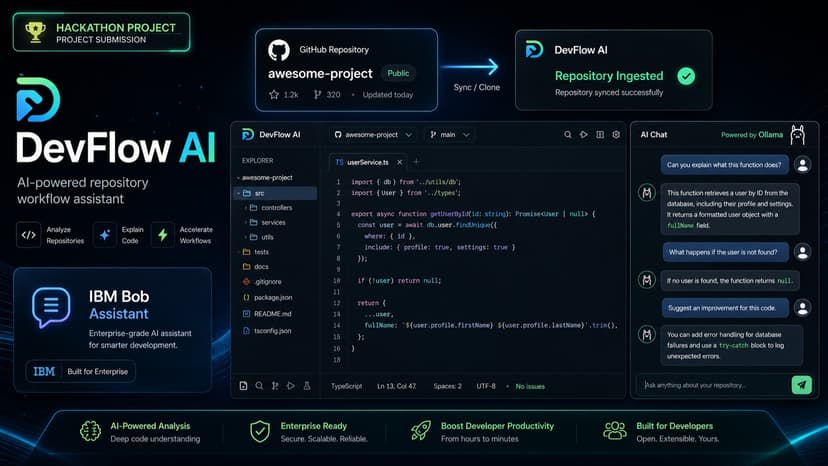Open the split layout icon in IDE header

click(600, 135)
